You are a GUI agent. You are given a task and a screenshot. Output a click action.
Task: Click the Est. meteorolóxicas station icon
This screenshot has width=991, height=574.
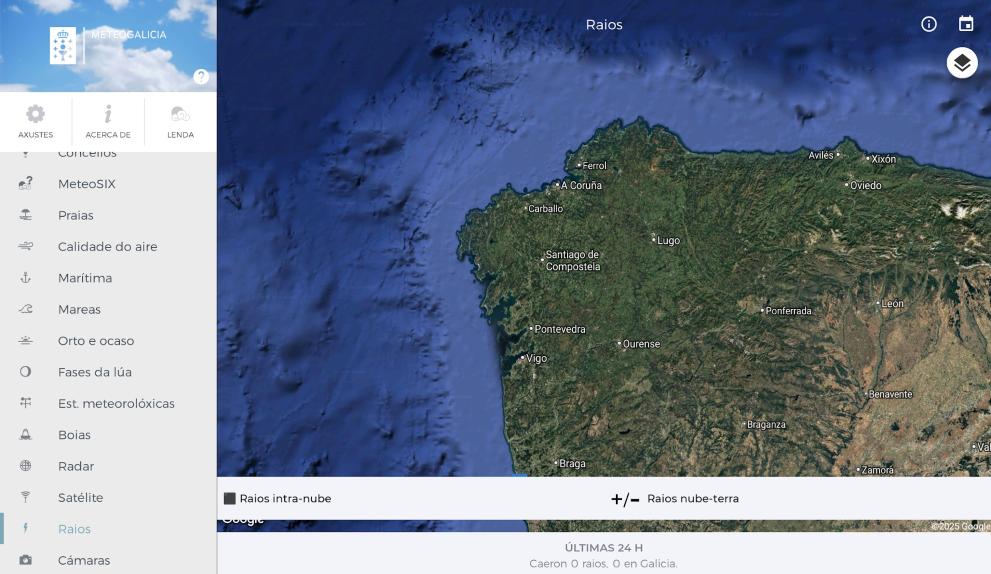25,403
